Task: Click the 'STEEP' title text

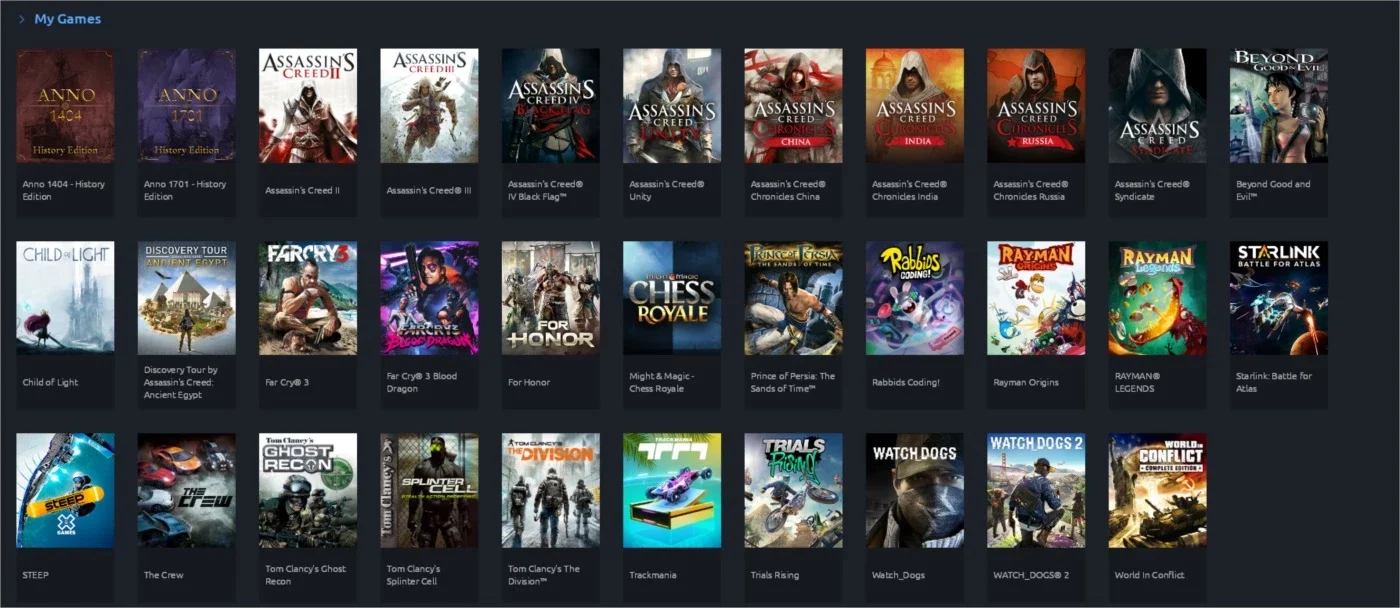Action: point(36,575)
